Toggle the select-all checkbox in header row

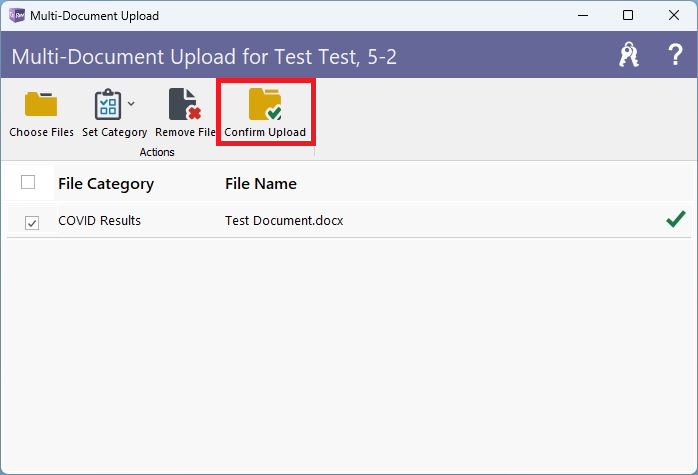tap(28, 182)
